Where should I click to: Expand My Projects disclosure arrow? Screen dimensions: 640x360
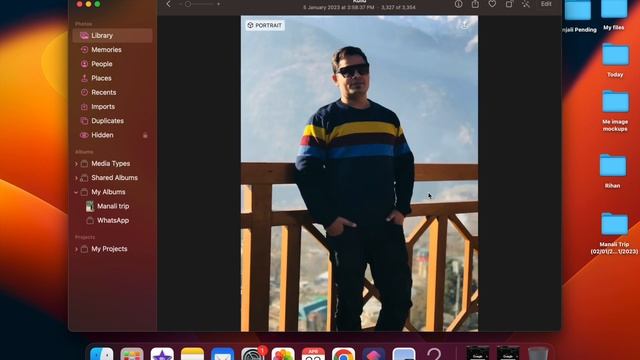[x=76, y=249]
